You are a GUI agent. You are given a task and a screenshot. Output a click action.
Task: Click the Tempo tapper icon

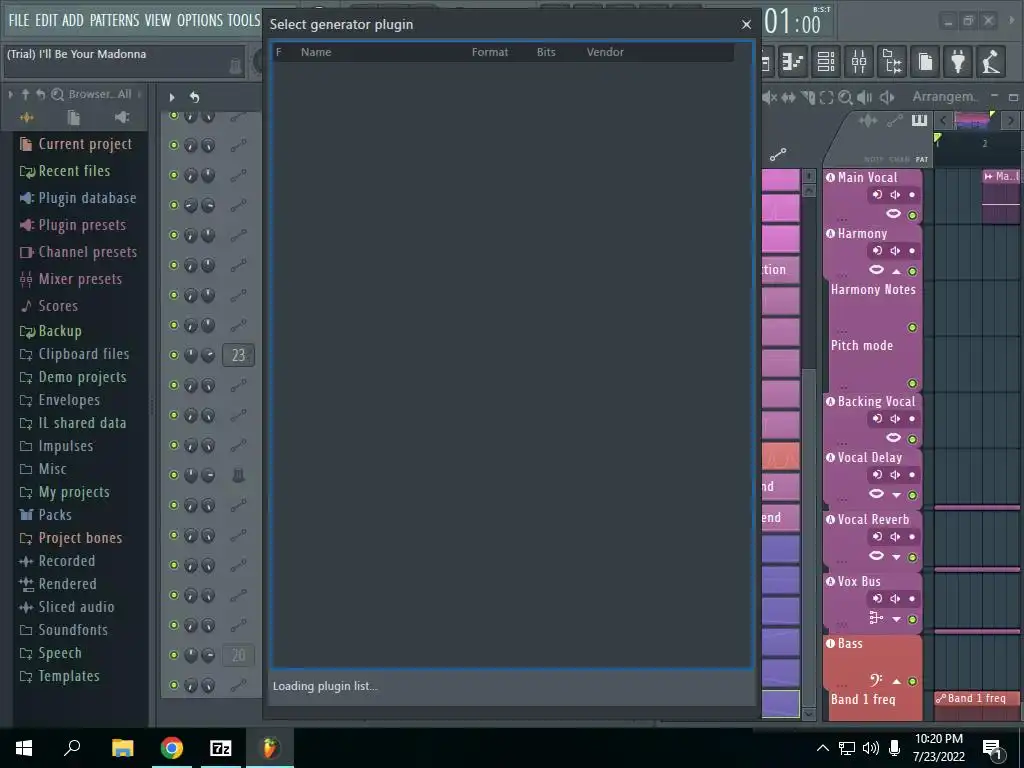coord(991,61)
